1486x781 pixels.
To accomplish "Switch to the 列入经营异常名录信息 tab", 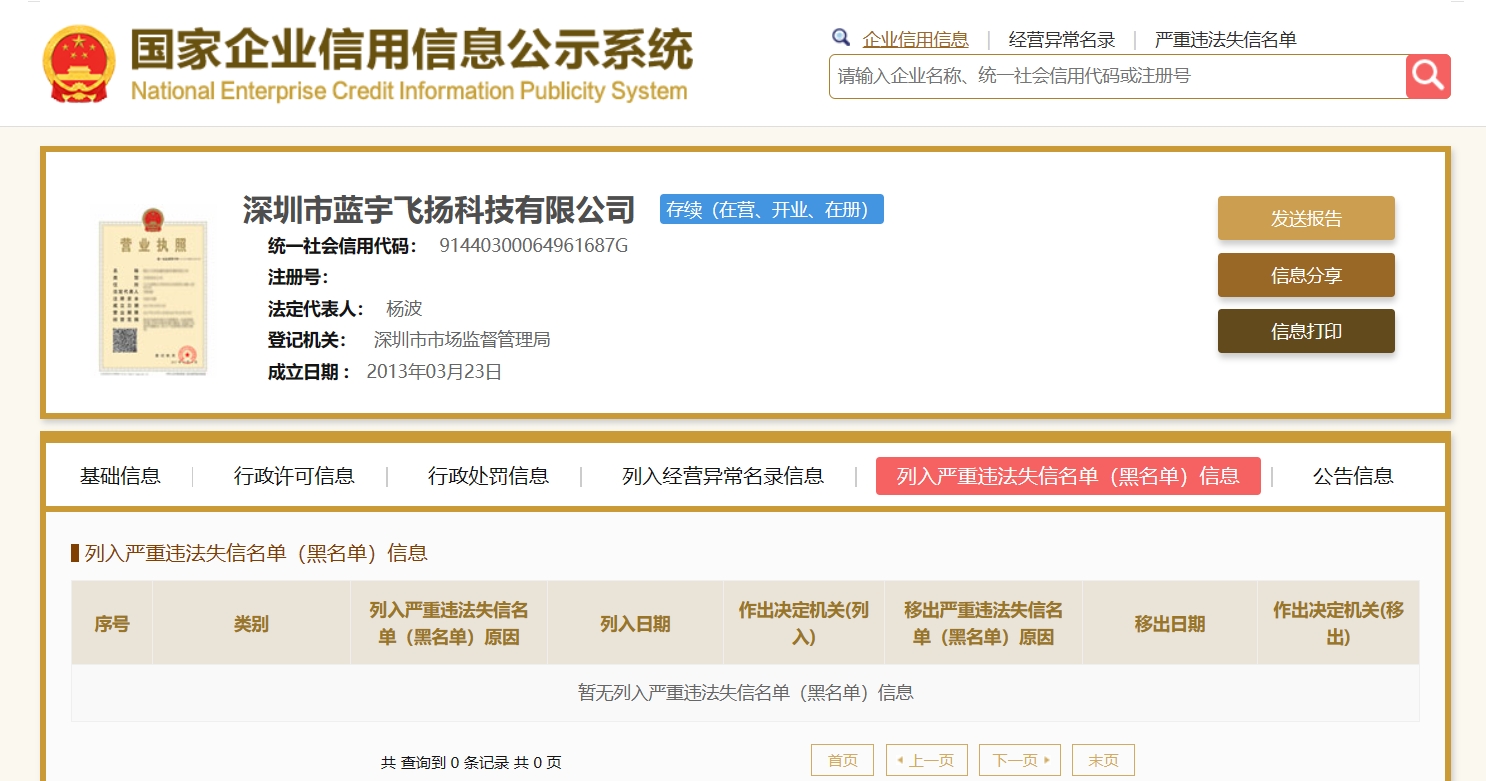I will tap(722, 476).
